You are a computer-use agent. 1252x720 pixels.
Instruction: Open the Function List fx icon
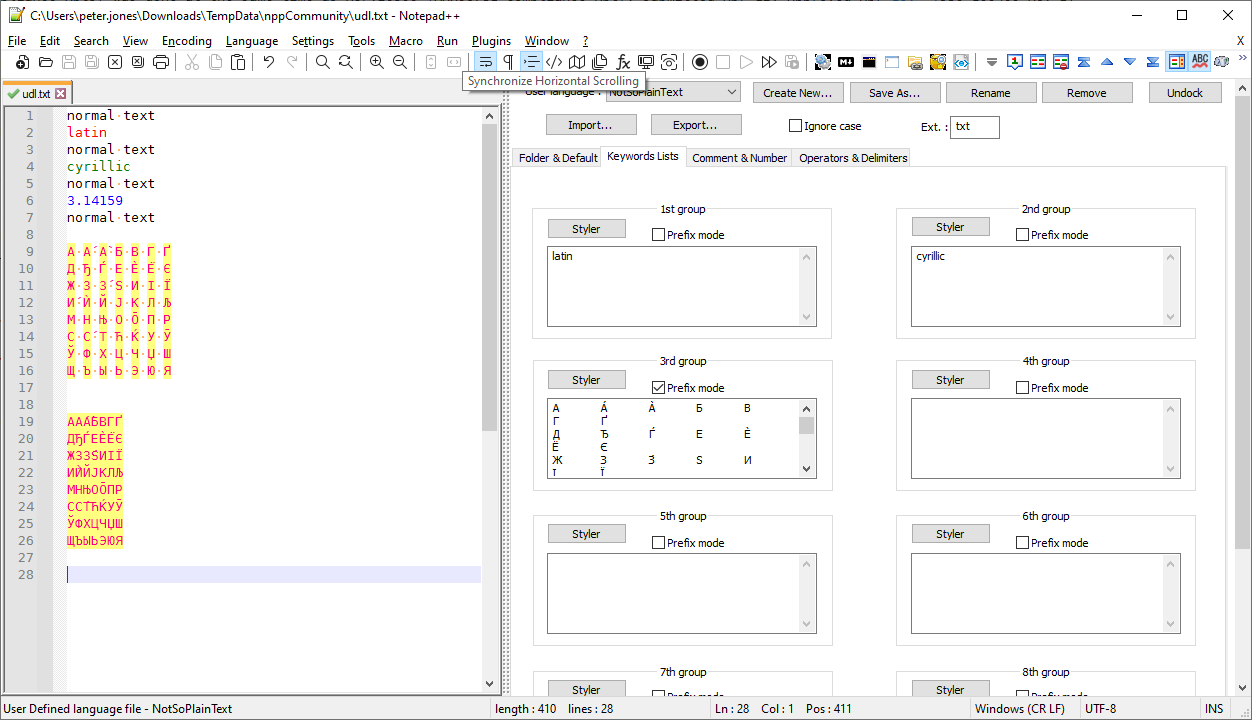tap(623, 62)
